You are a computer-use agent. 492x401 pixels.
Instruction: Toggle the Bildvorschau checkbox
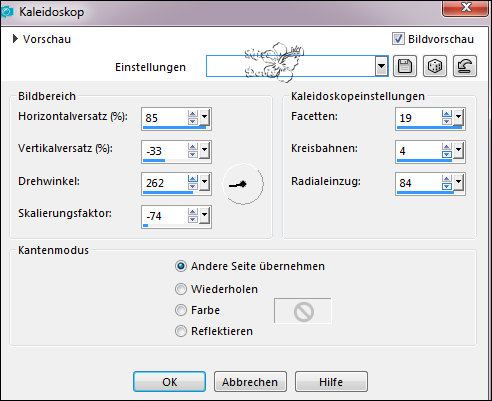tap(398, 39)
